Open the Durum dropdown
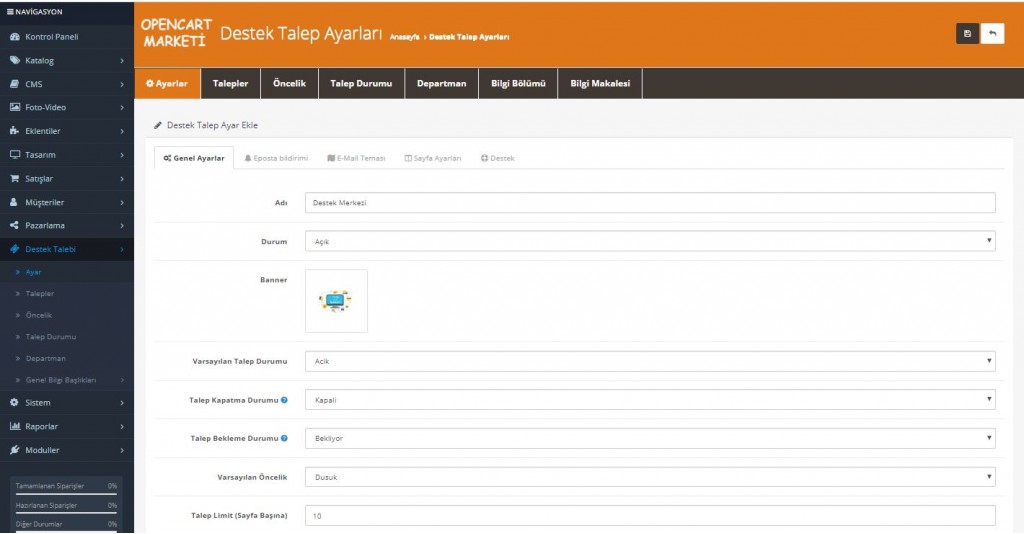This screenshot has width=1024, height=534. [650, 241]
